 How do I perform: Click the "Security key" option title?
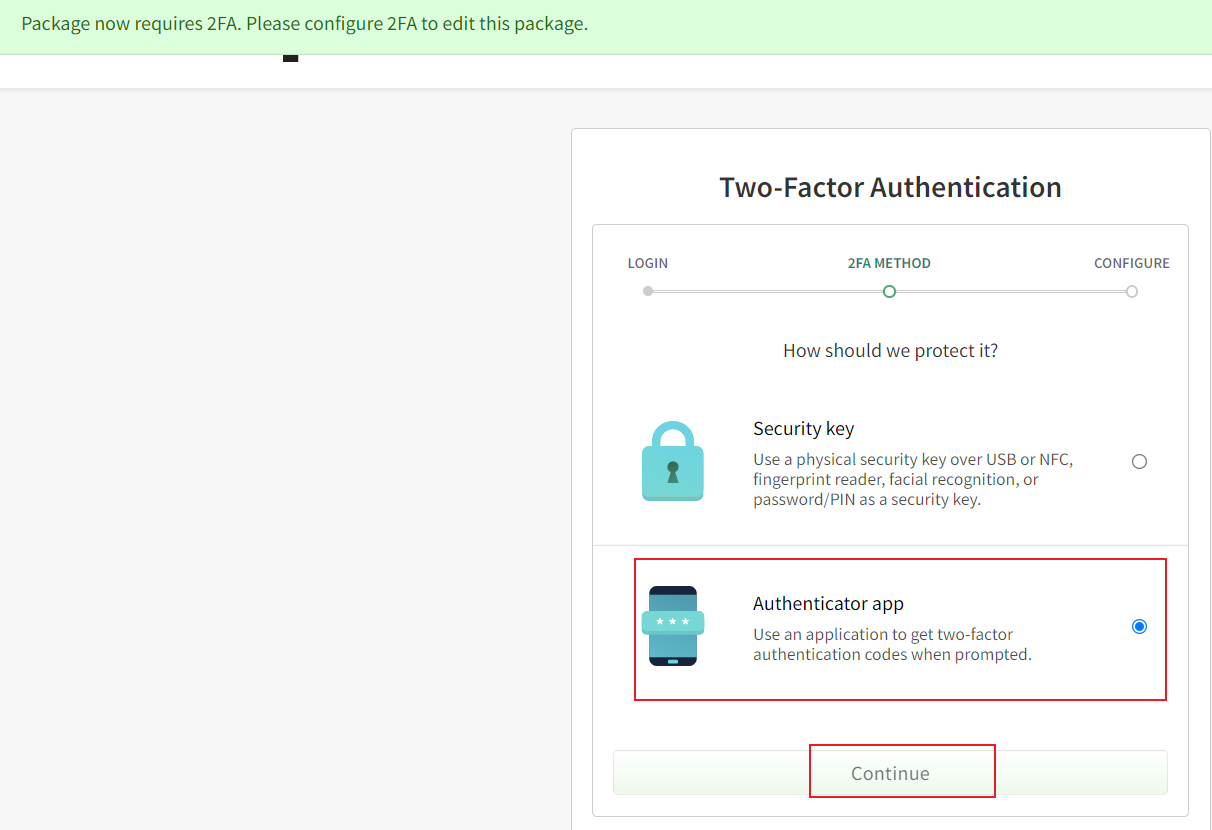[x=803, y=429]
